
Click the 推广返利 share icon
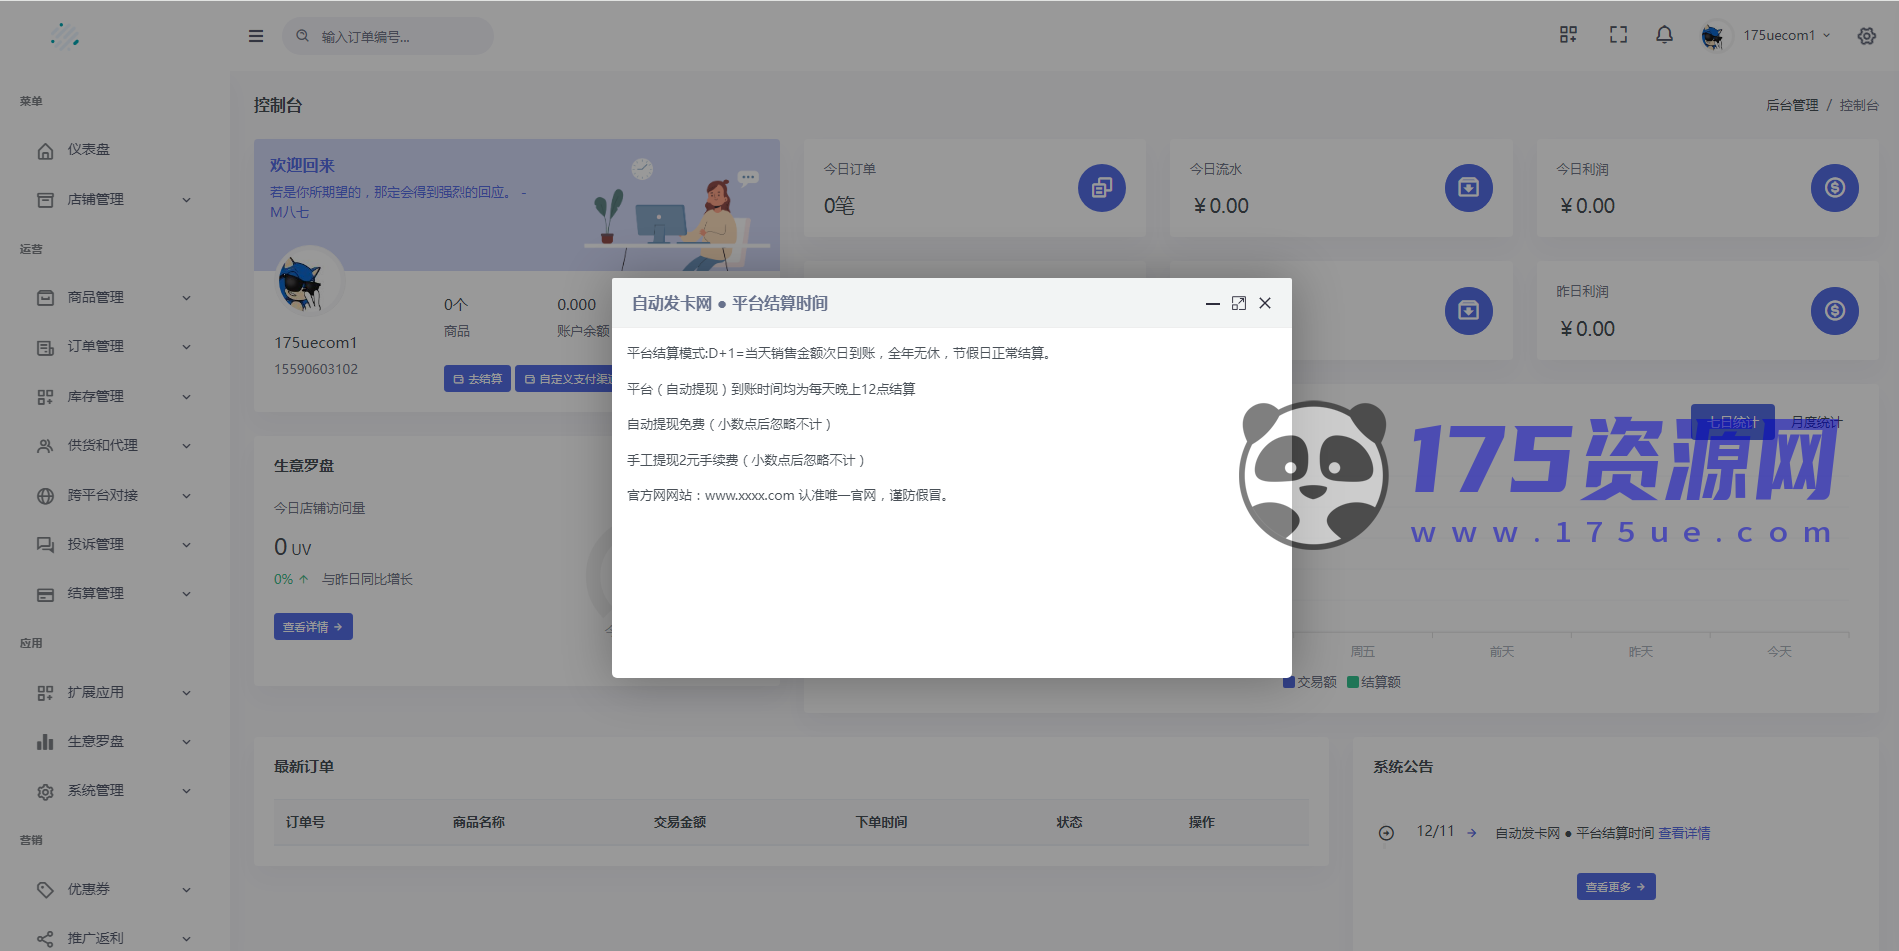(x=45, y=939)
